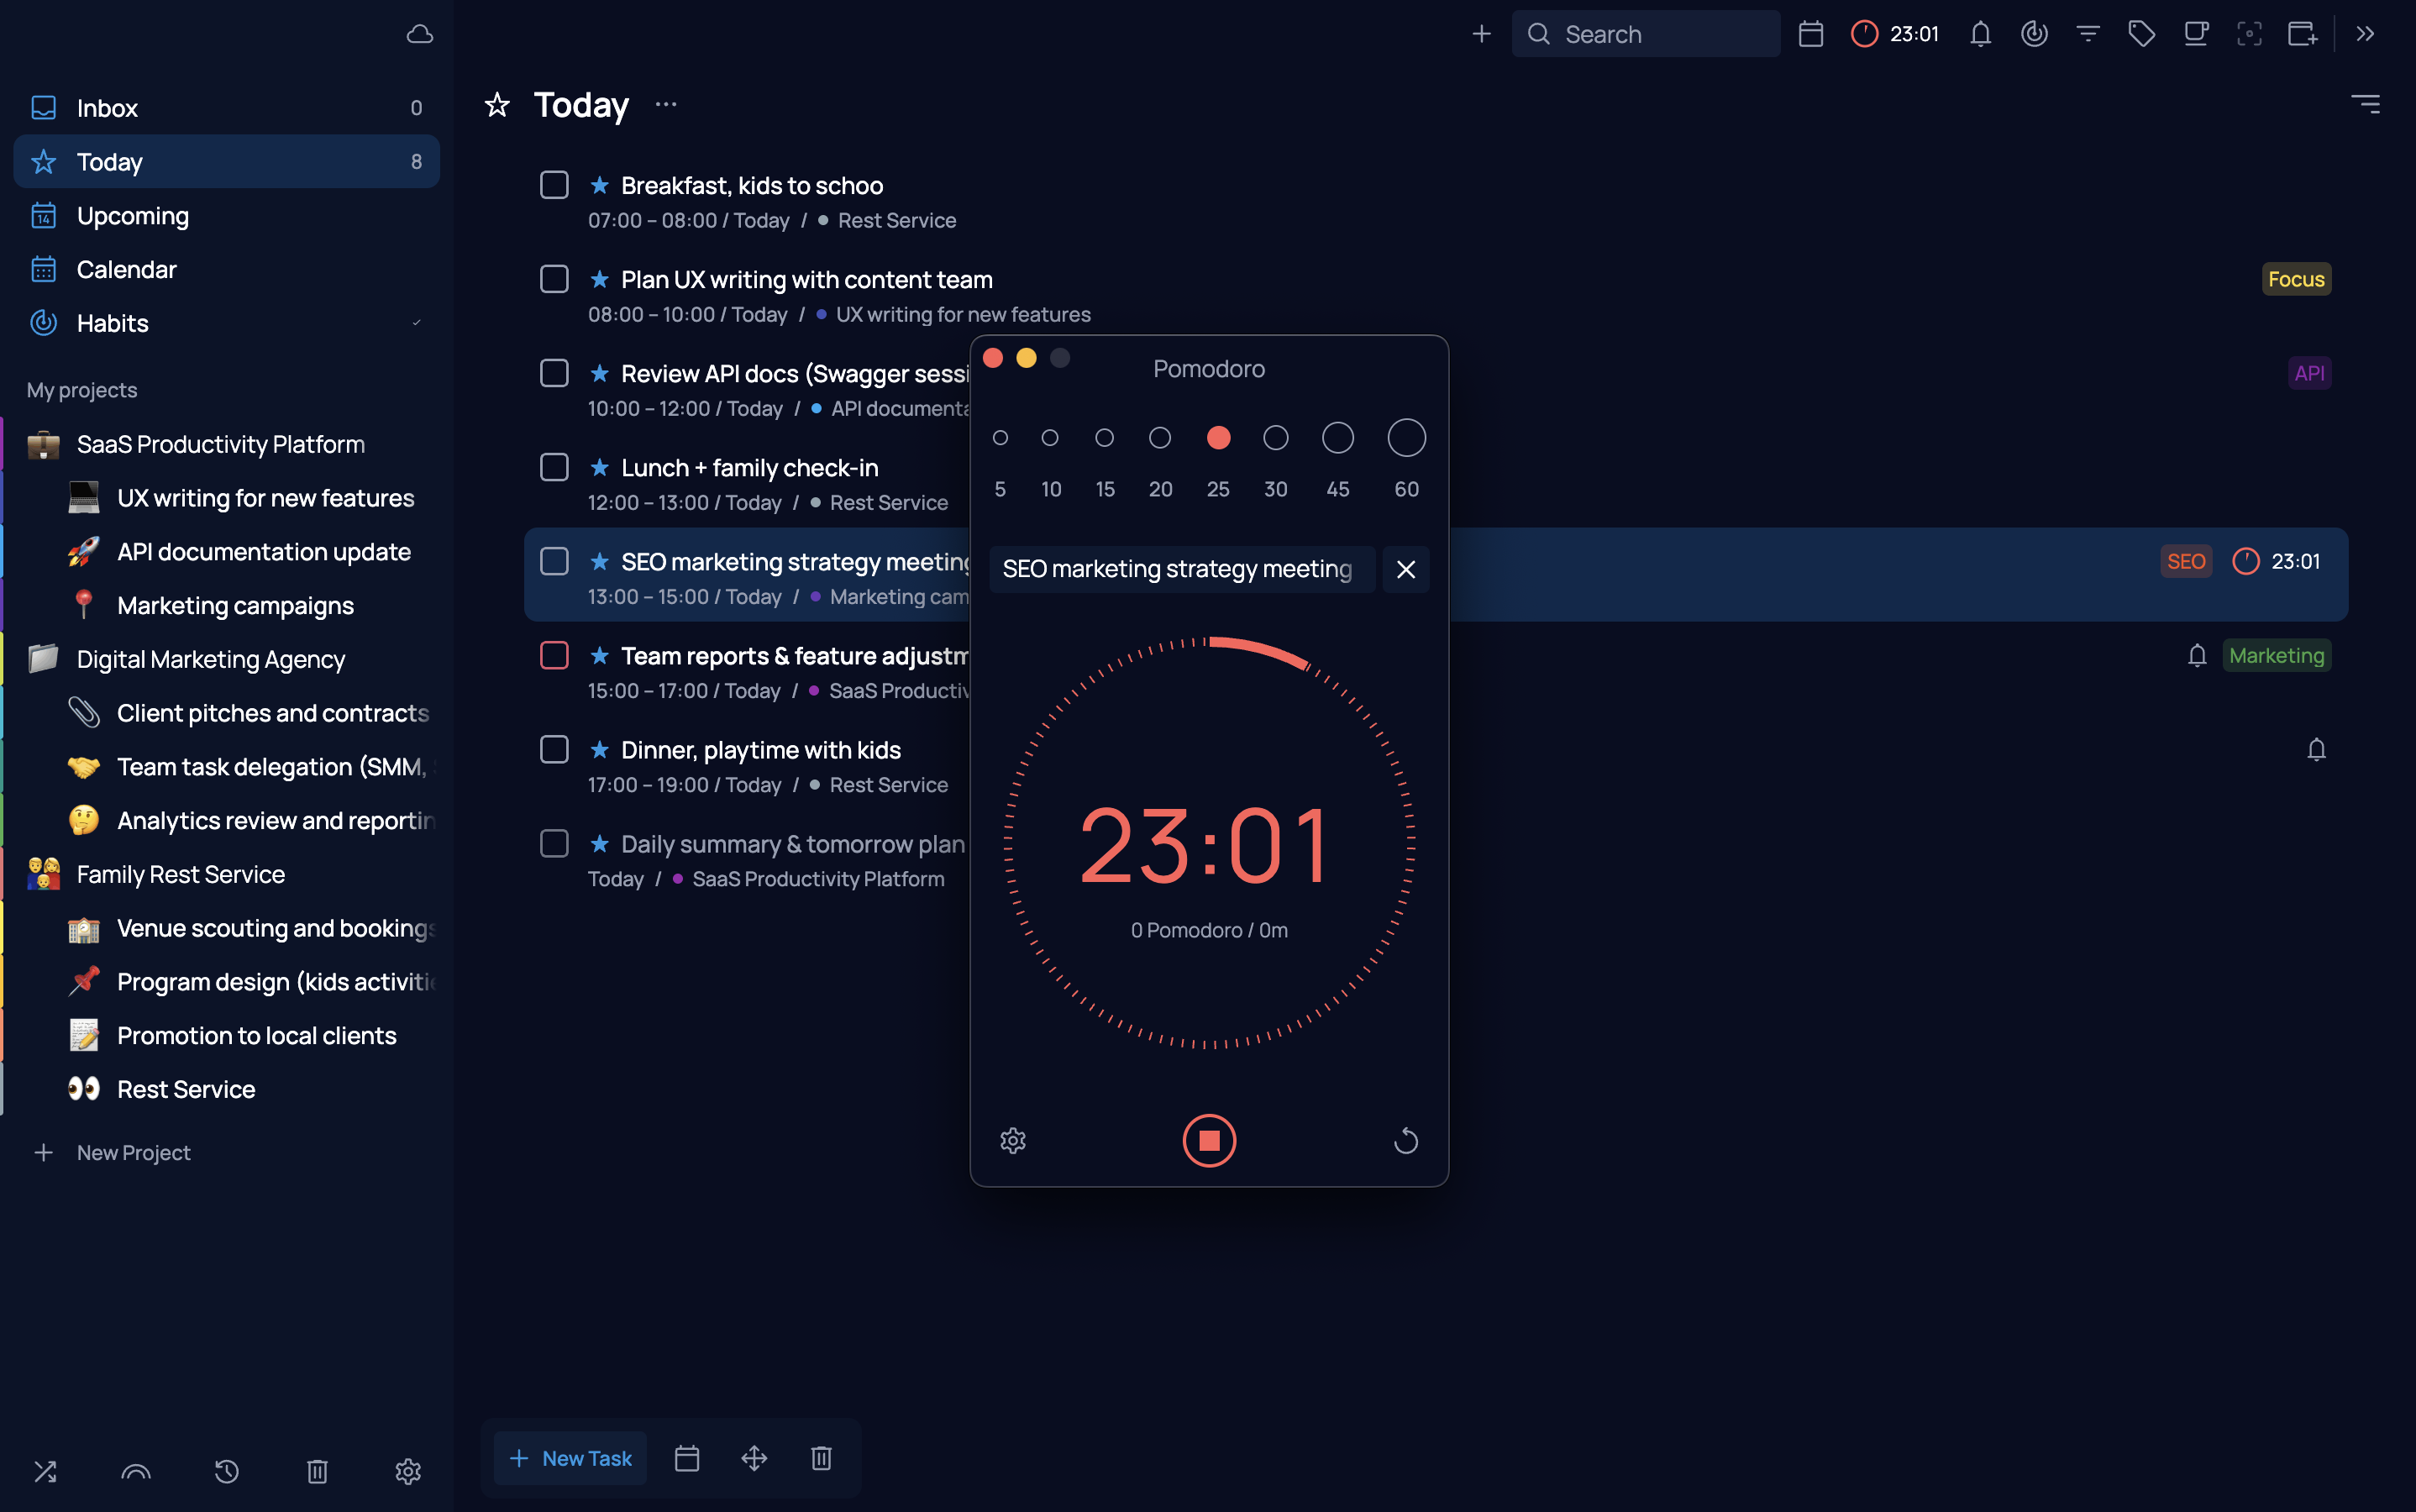Image resolution: width=2416 pixels, height=1512 pixels.
Task: Click the New Task button
Action: point(571,1457)
